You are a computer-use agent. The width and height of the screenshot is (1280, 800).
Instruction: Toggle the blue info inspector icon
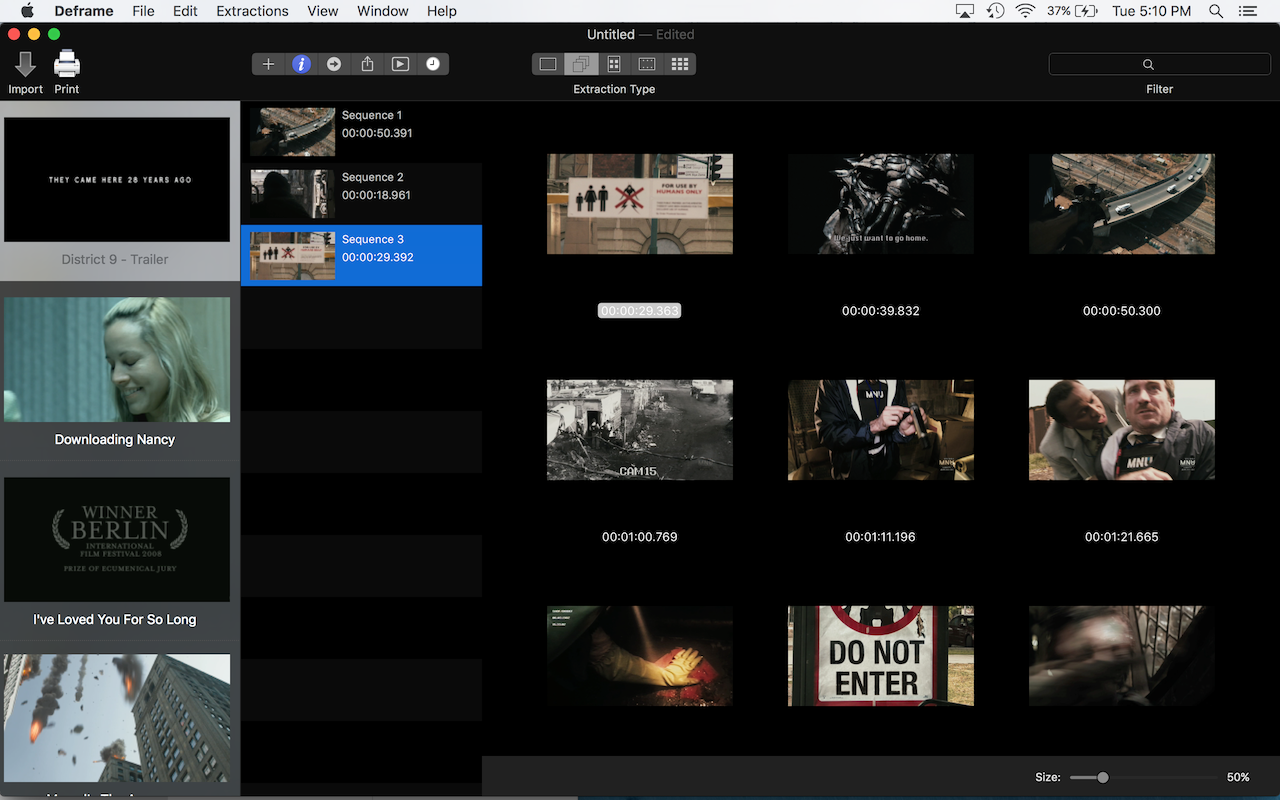click(301, 64)
